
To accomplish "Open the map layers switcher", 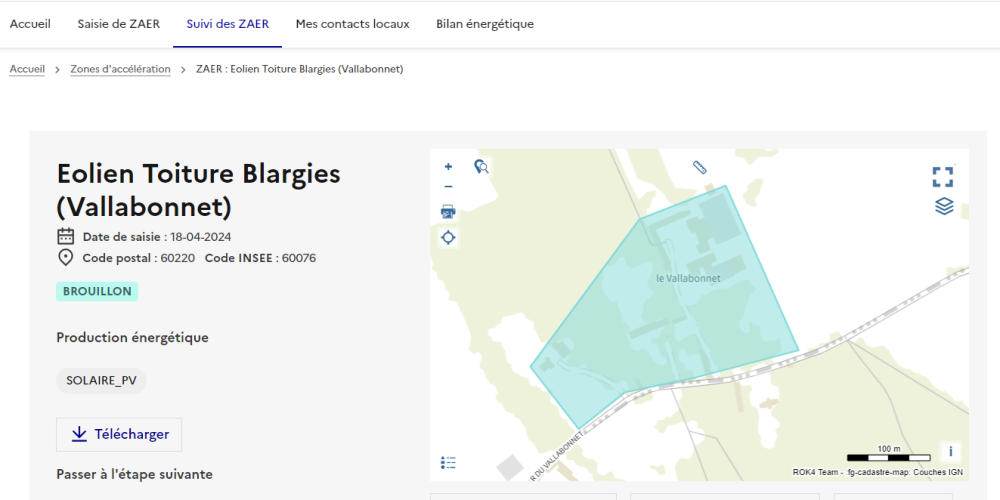I will [943, 206].
